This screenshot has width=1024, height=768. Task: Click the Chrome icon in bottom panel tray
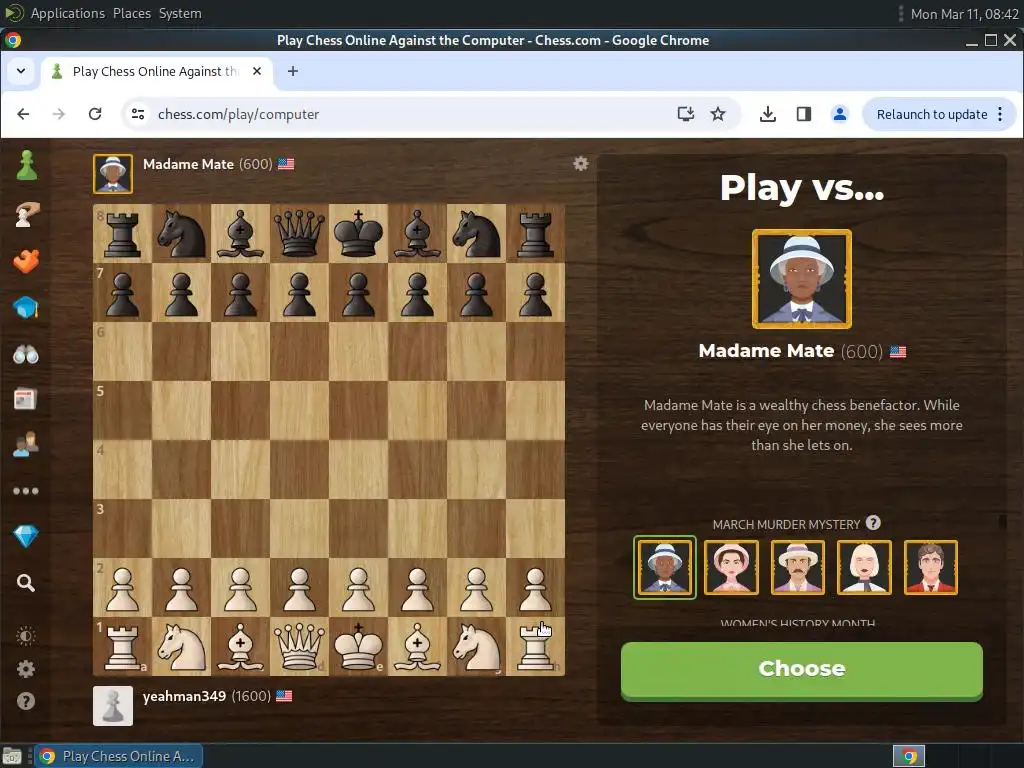point(909,756)
